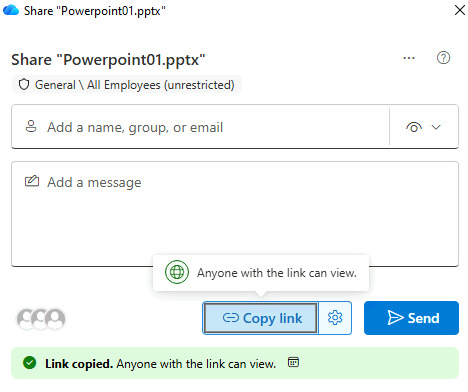Click the green checkmark success icon

29,363
